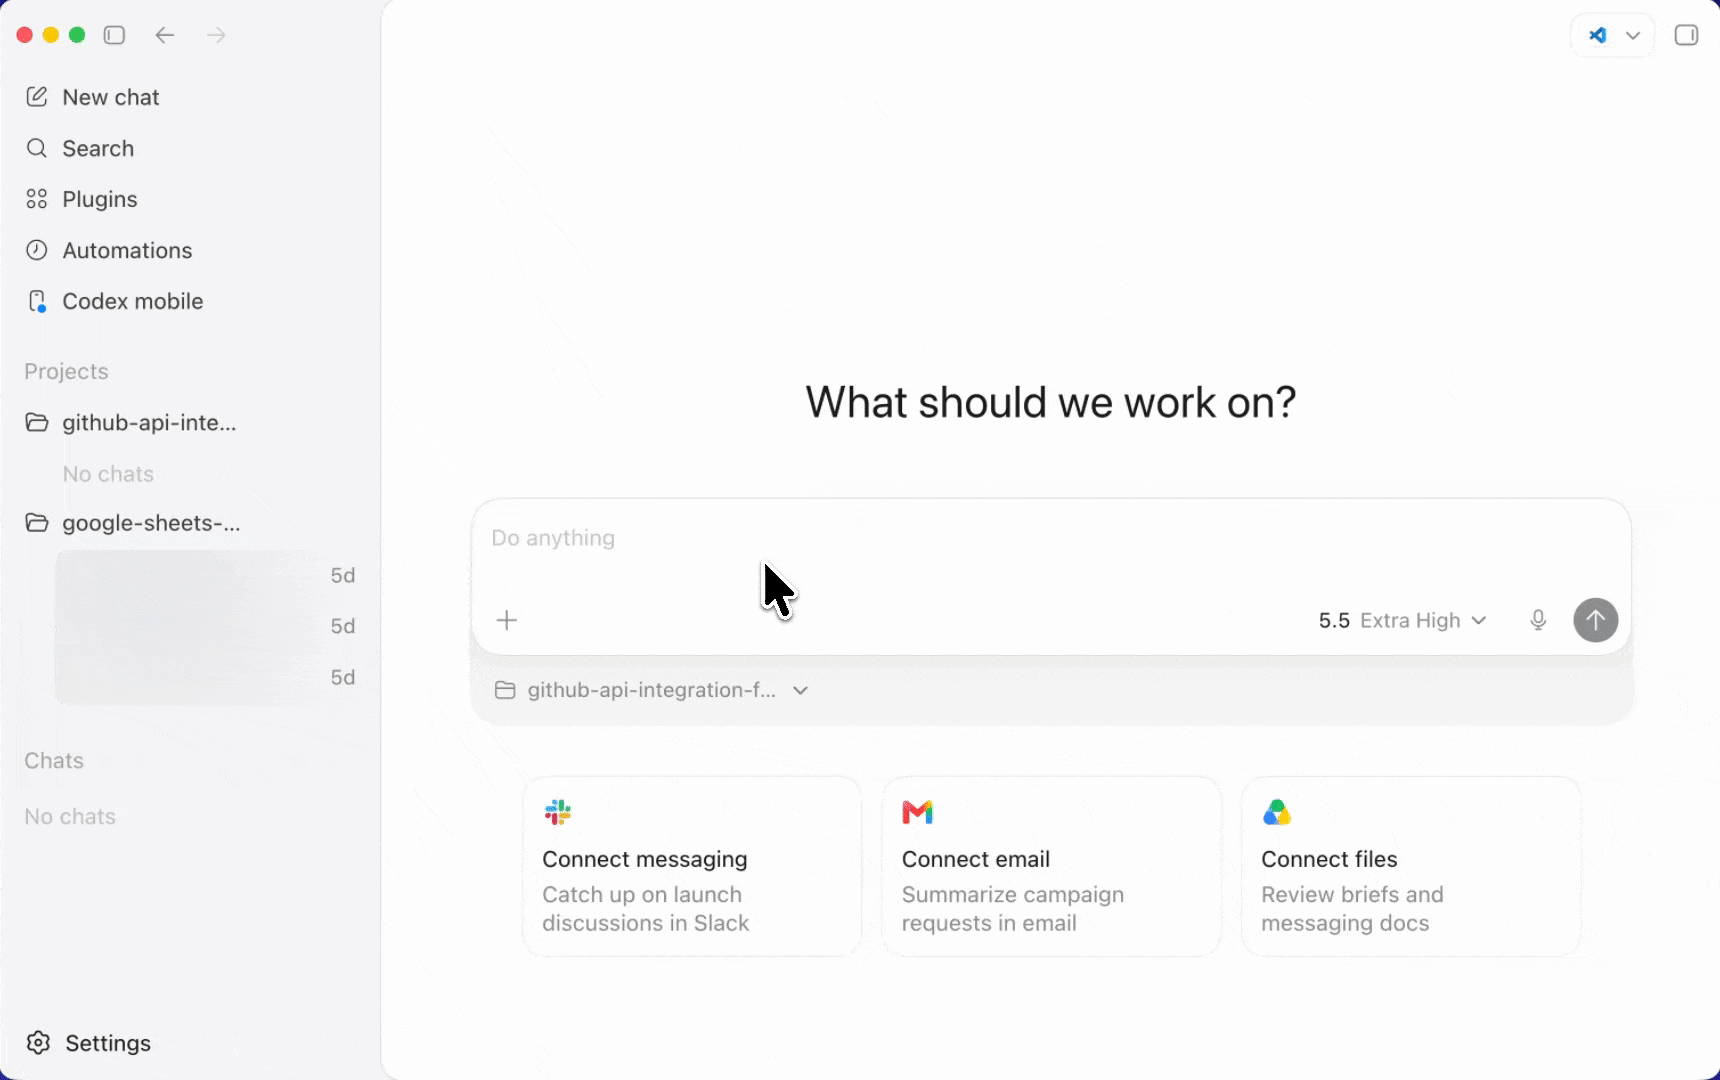
Task: Click the microphone dictation icon
Action: (x=1538, y=620)
